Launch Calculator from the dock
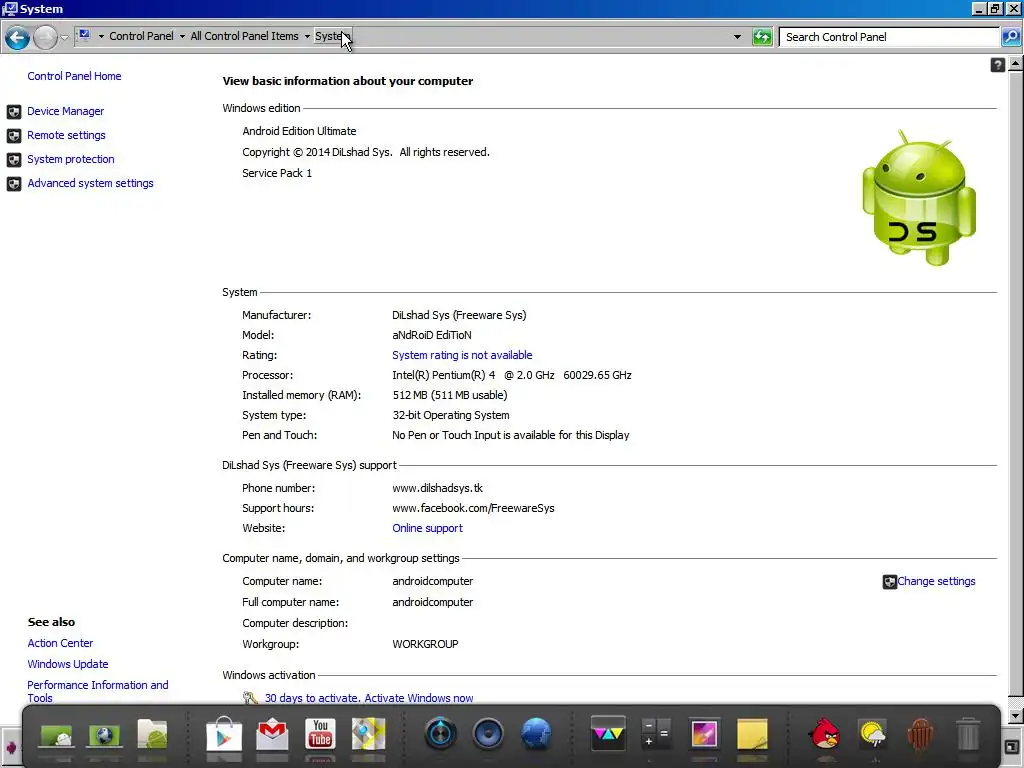Screen dimensions: 1024x768 (656, 733)
